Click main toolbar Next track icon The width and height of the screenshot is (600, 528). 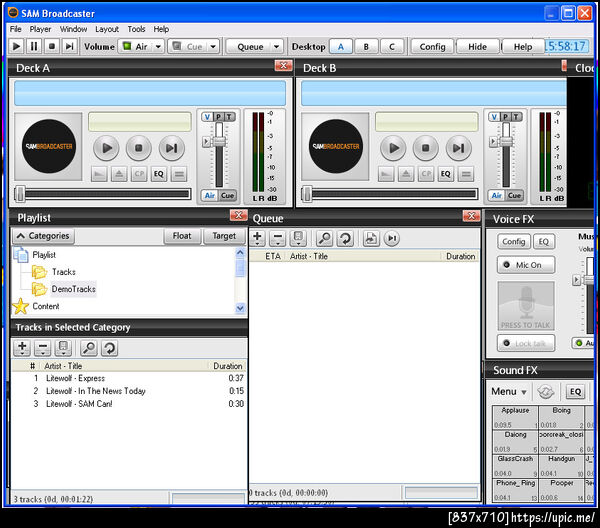pyautogui.click(x=69, y=46)
